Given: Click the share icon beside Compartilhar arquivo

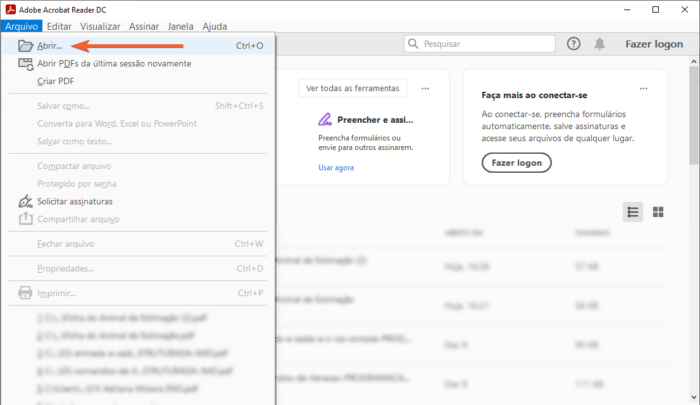Looking at the screenshot, I should coord(25,218).
